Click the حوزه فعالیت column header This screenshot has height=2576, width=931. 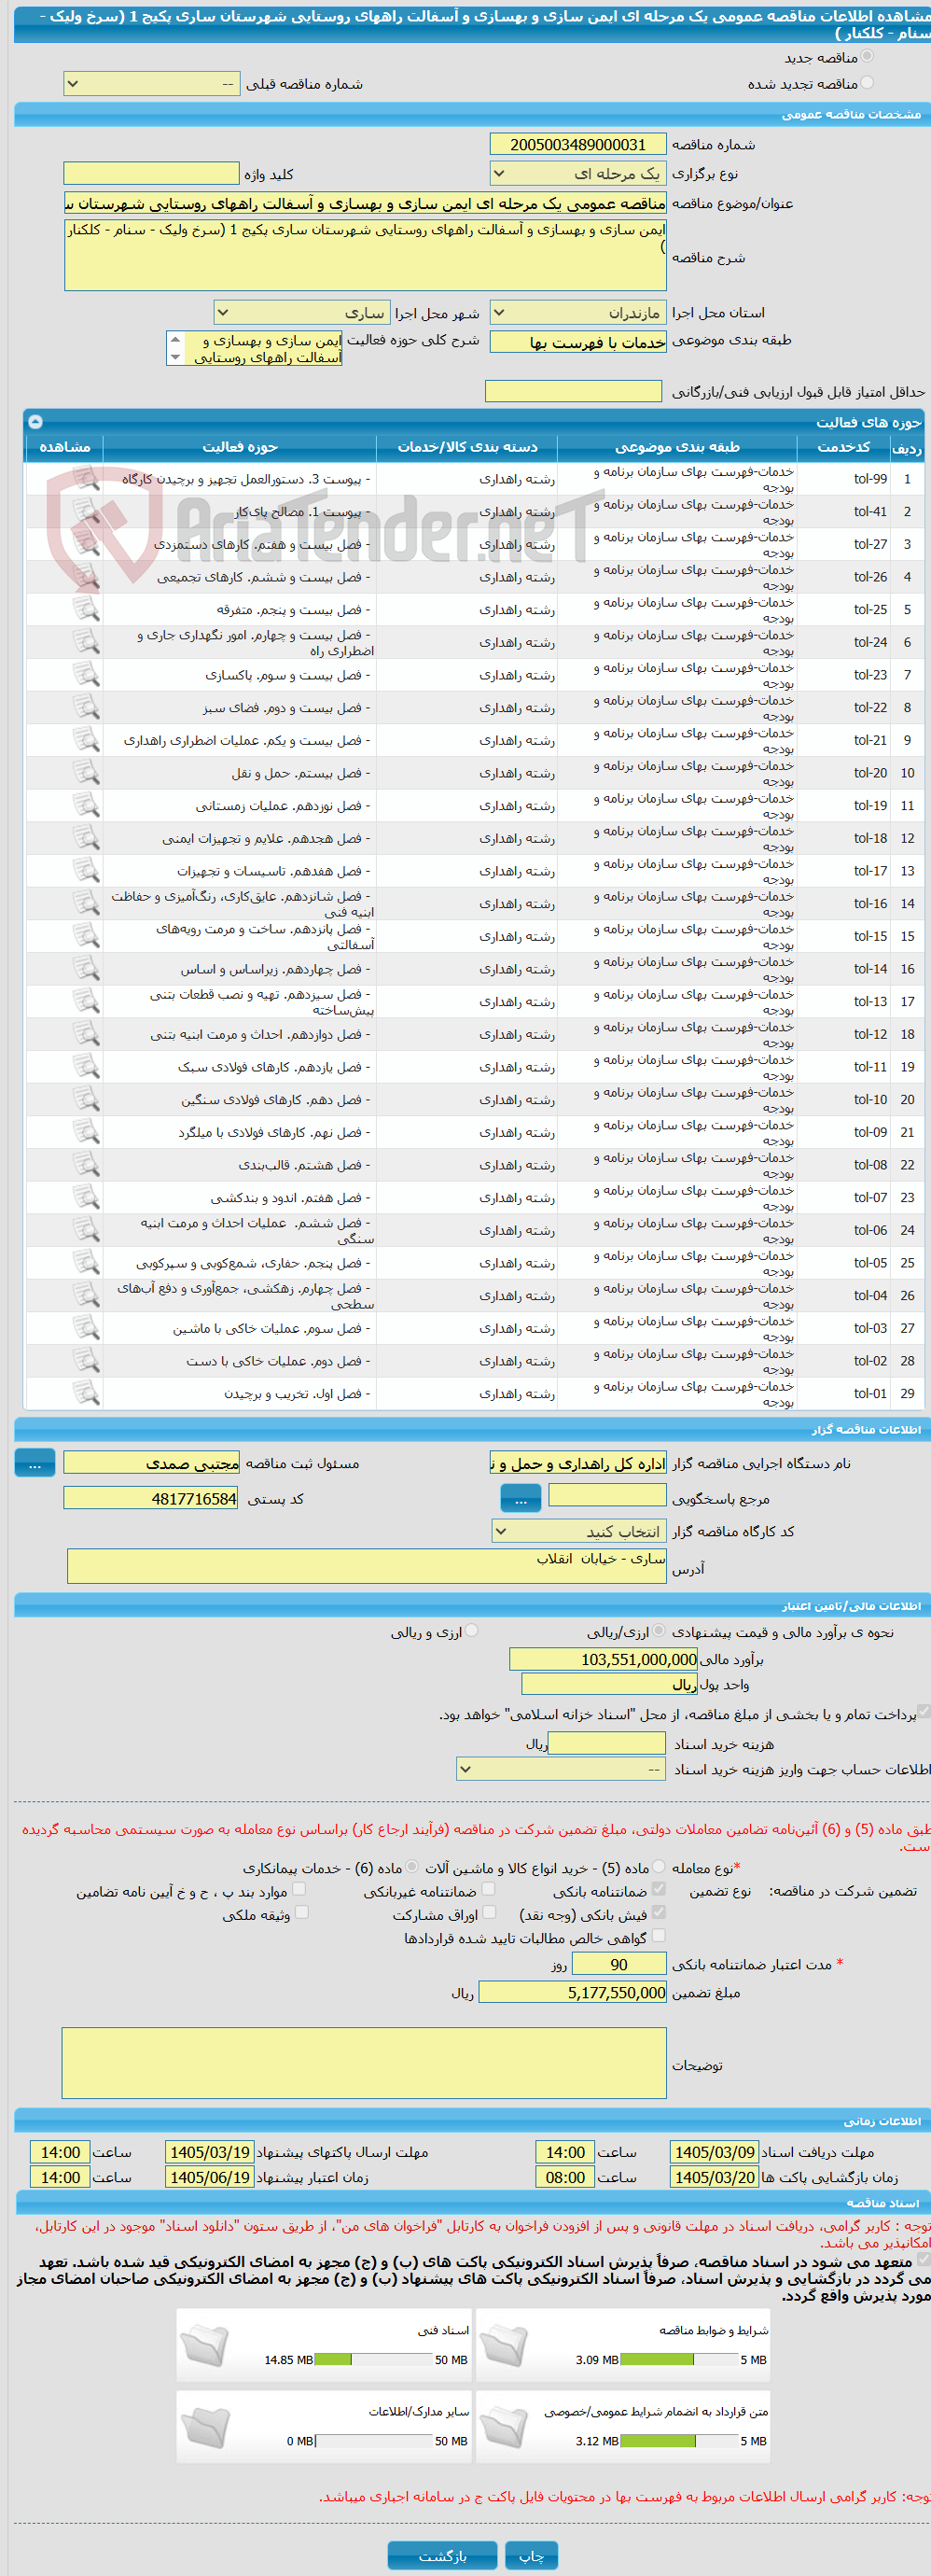coord(240,448)
